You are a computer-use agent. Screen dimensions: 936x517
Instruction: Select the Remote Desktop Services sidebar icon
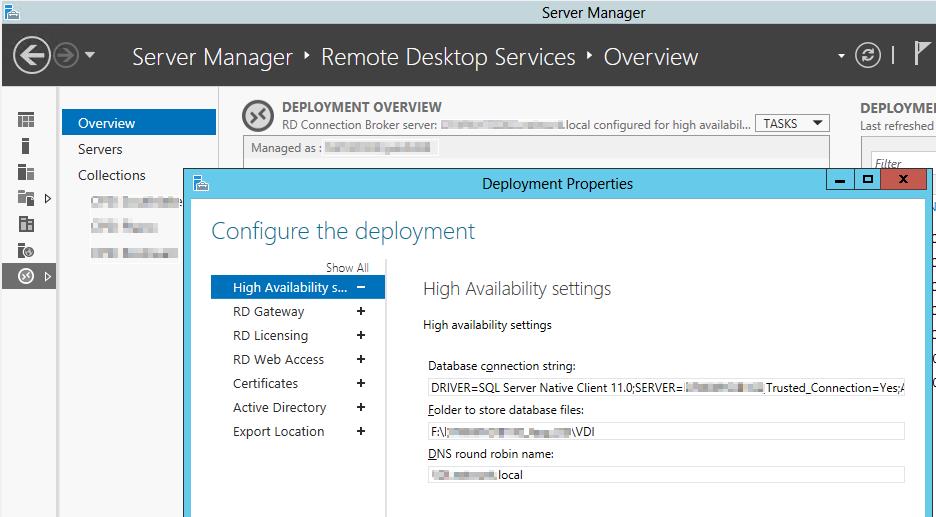point(26,276)
